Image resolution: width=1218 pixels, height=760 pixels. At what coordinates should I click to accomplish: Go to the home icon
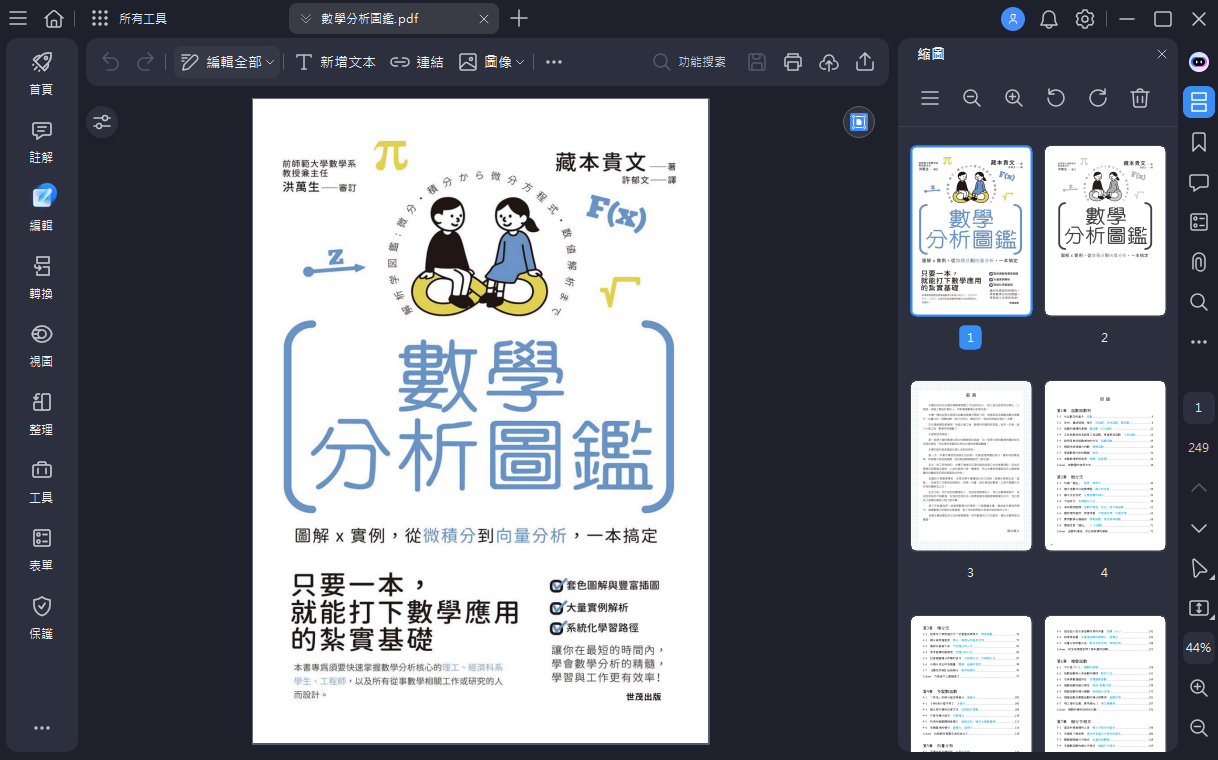[54, 19]
